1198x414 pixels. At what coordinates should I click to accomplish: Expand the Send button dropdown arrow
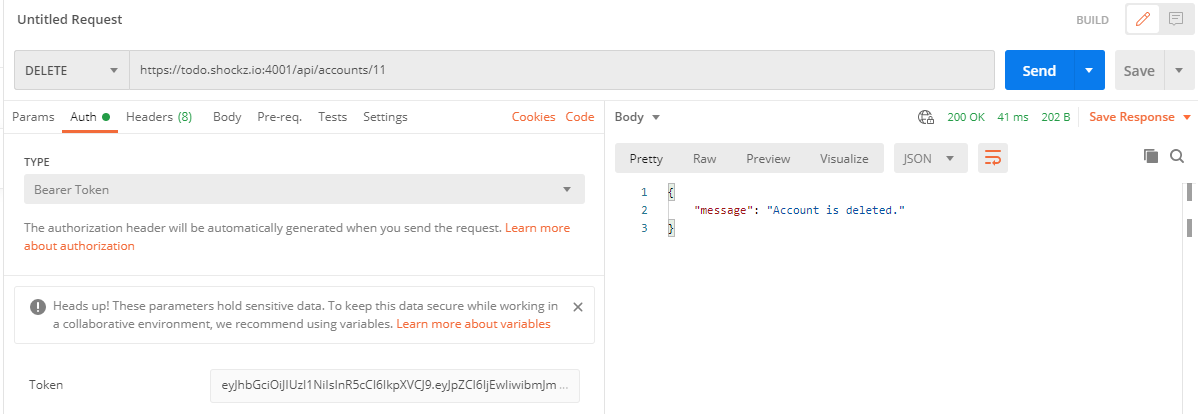pos(1088,71)
